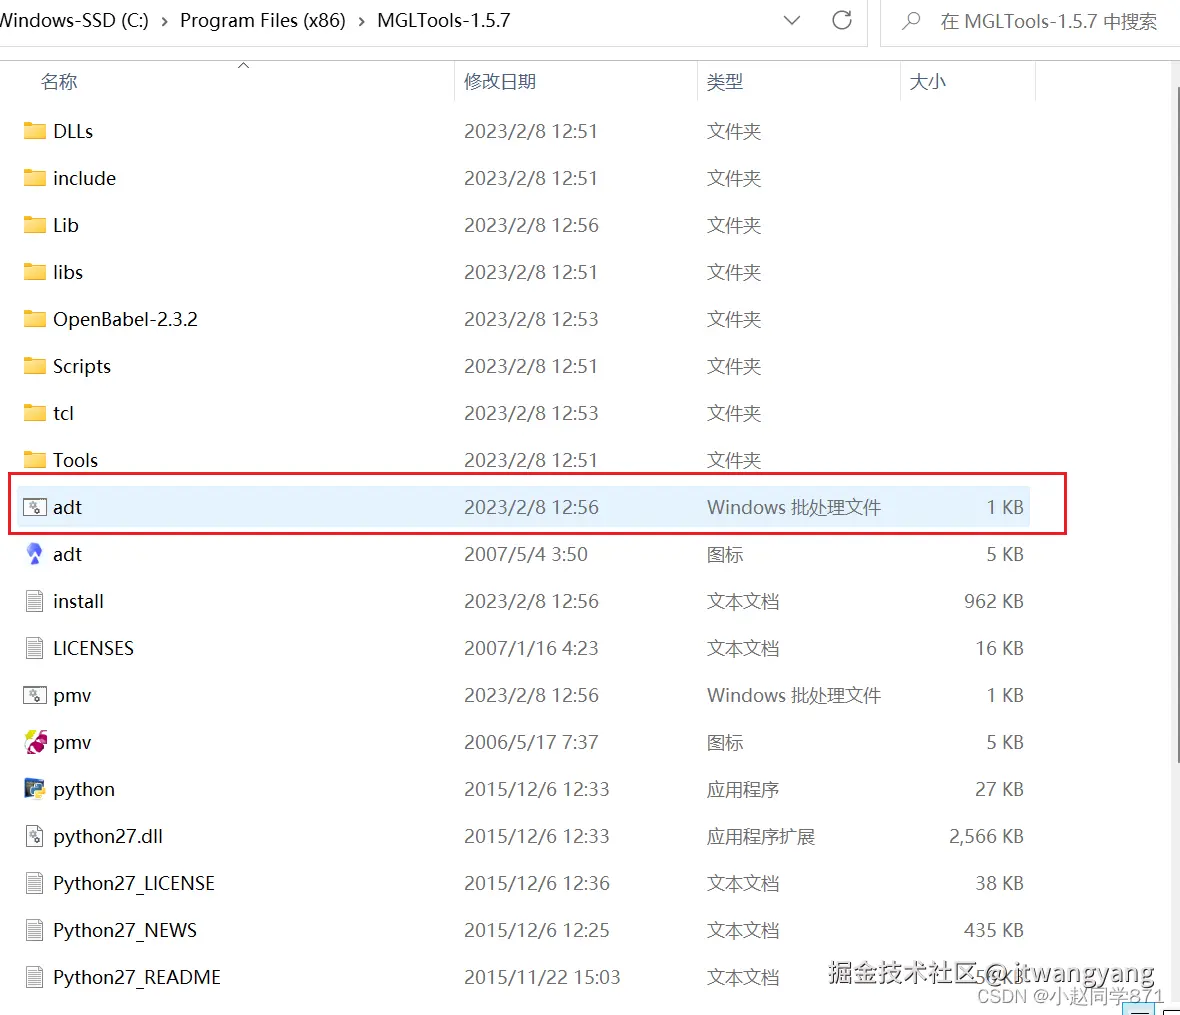
Task: Click the search magnifier icon
Action: point(911,20)
